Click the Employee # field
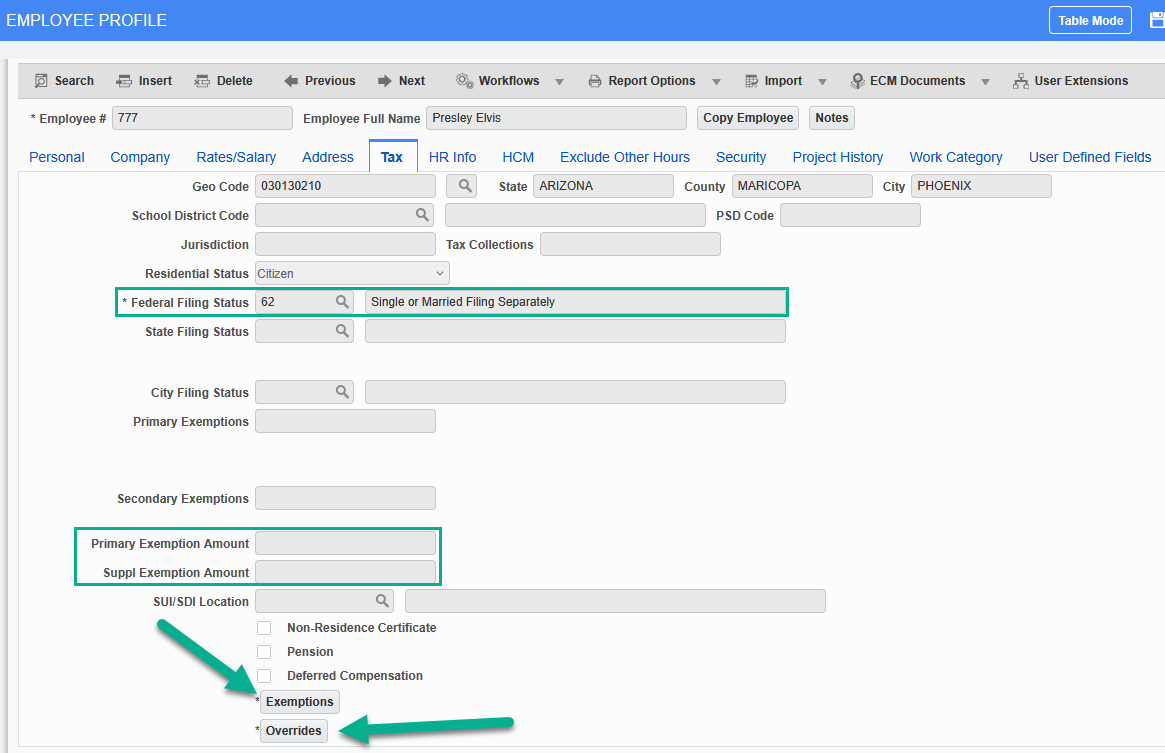Viewport: 1165px width, 753px height. (x=202, y=117)
